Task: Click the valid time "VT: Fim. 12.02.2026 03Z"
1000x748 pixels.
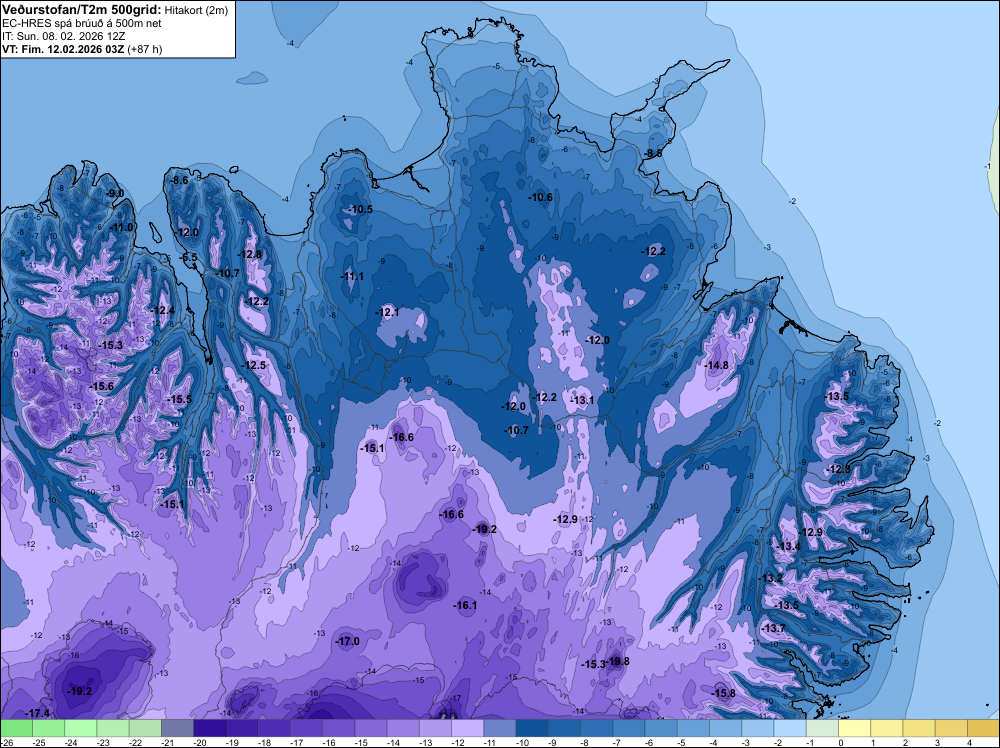Action: coord(63,49)
